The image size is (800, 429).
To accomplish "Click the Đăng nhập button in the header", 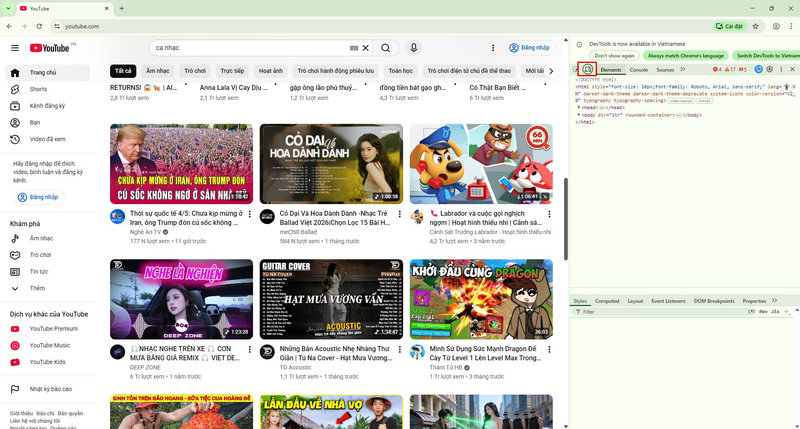I will pyautogui.click(x=530, y=48).
